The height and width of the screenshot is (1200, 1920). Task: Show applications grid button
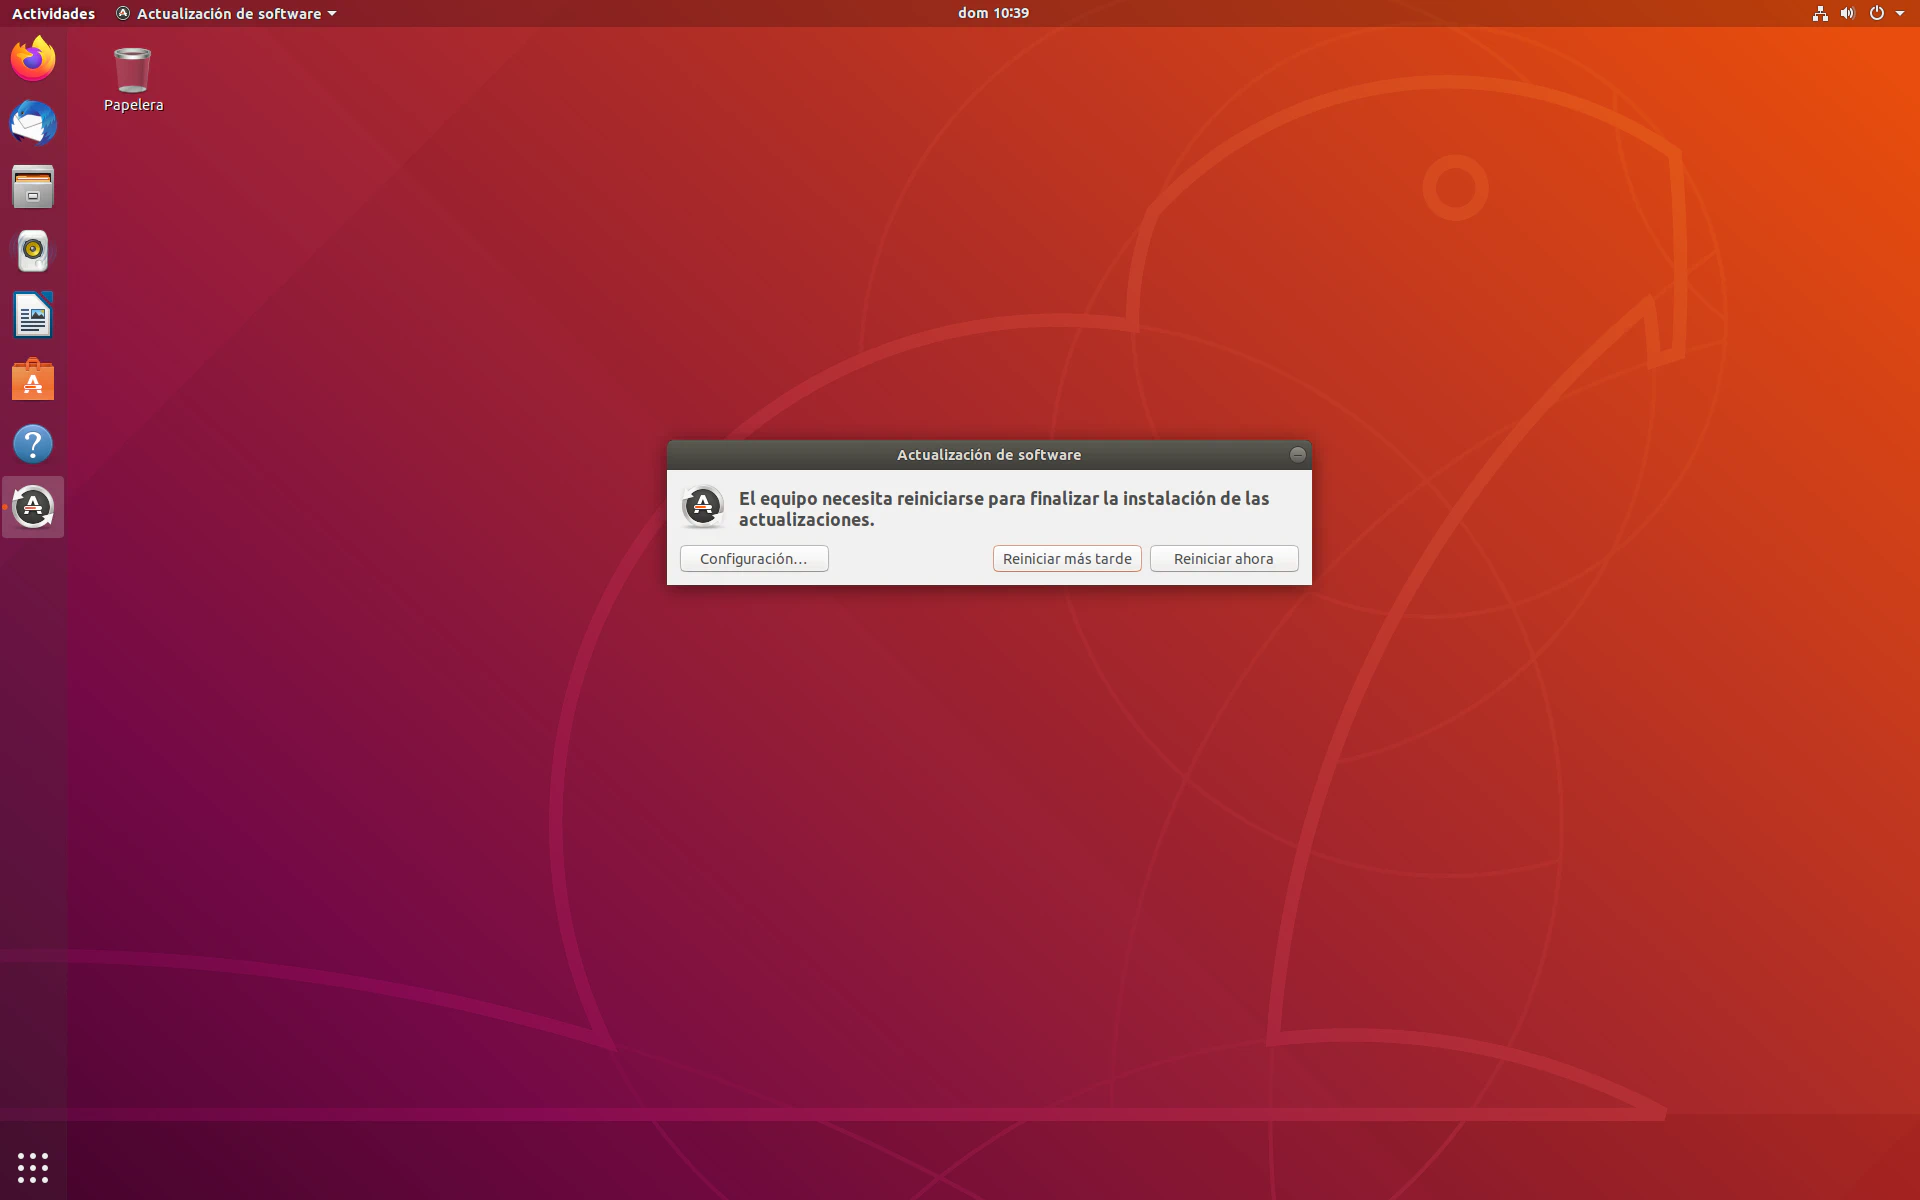pyautogui.click(x=33, y=1167)
